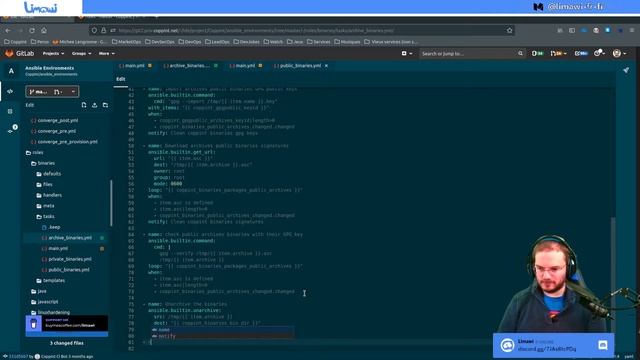The image size is (640, 360).
Task: Switch to the archive_binaries editor tab
Action: 190,66
